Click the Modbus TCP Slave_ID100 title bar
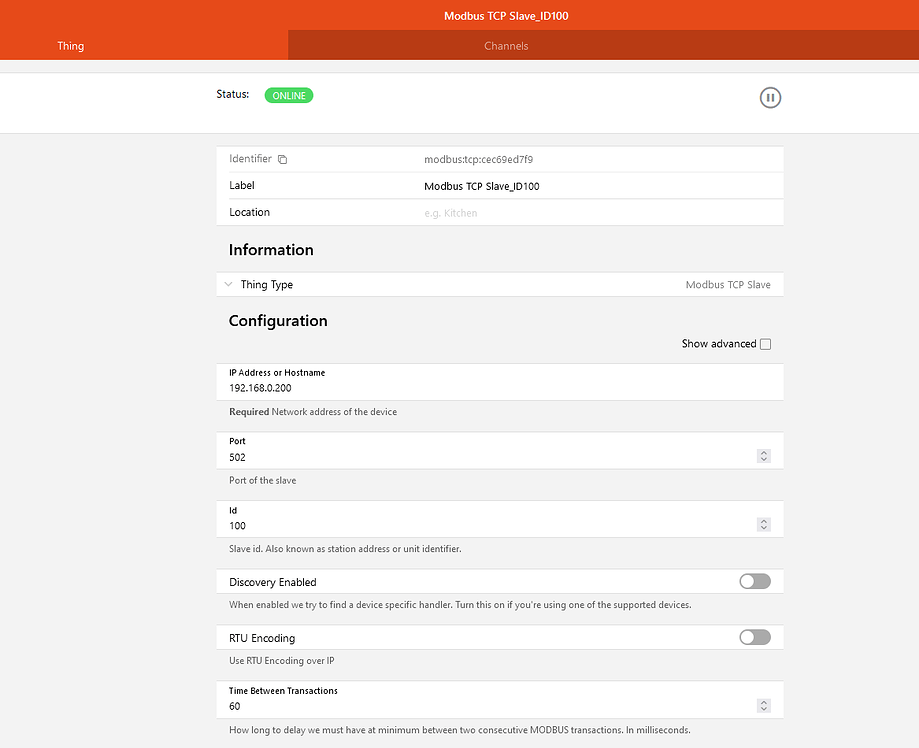919x748 pixels. [505, 15]
